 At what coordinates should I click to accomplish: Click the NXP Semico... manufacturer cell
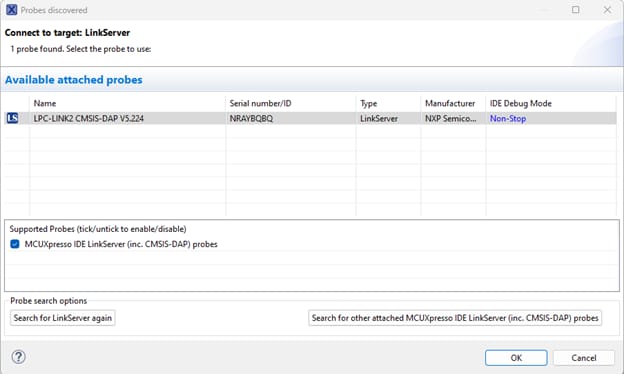(x=450, y=119)
